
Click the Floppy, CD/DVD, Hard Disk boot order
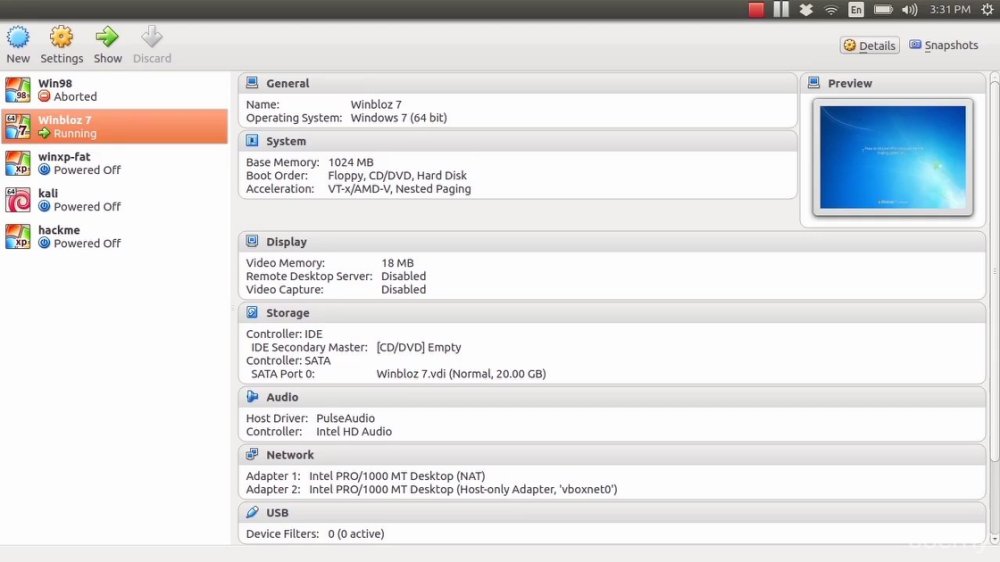(397, 175)
